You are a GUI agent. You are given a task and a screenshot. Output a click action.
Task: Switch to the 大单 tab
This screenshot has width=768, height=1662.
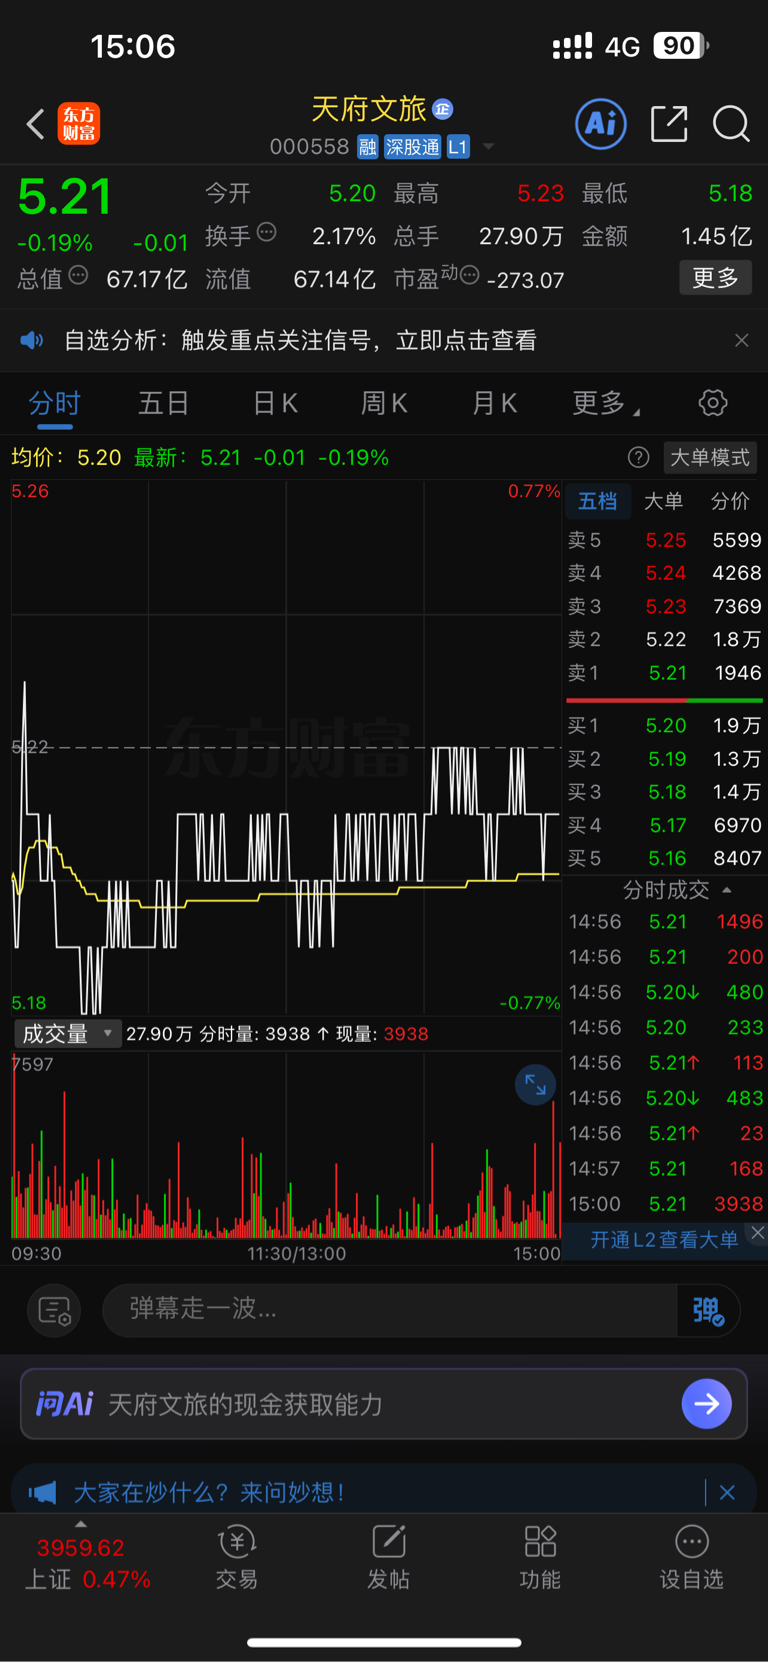pyautogui.click(x=663, y=502)
